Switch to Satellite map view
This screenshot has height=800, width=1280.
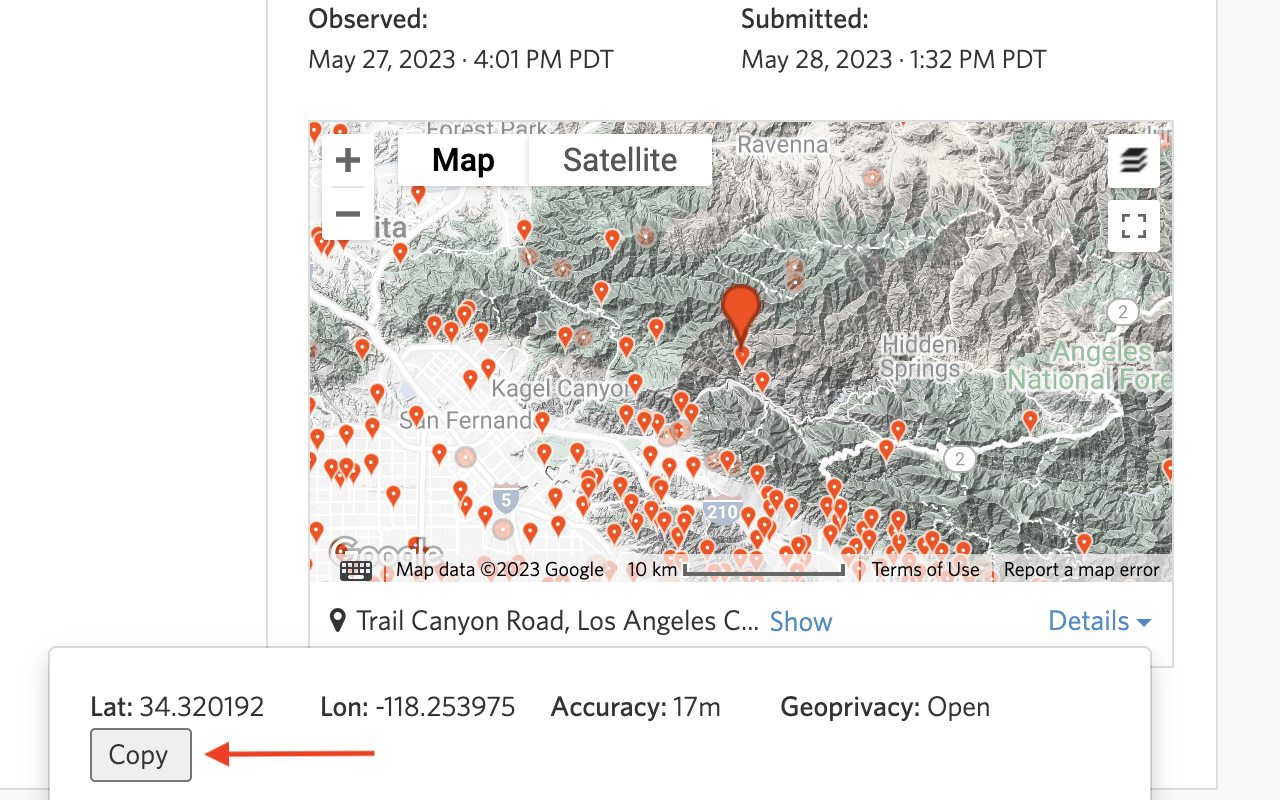620,160
